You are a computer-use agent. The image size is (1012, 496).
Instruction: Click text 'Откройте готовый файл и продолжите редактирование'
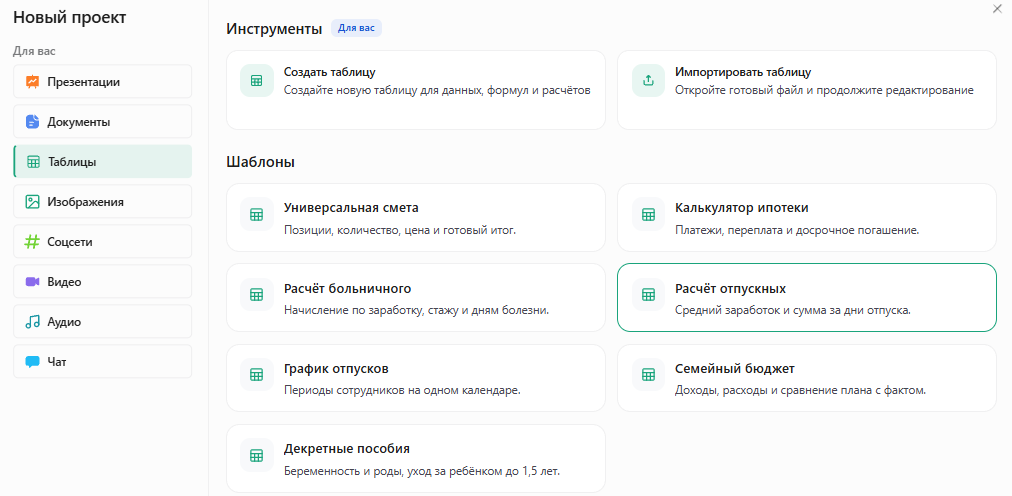[824, 90]
